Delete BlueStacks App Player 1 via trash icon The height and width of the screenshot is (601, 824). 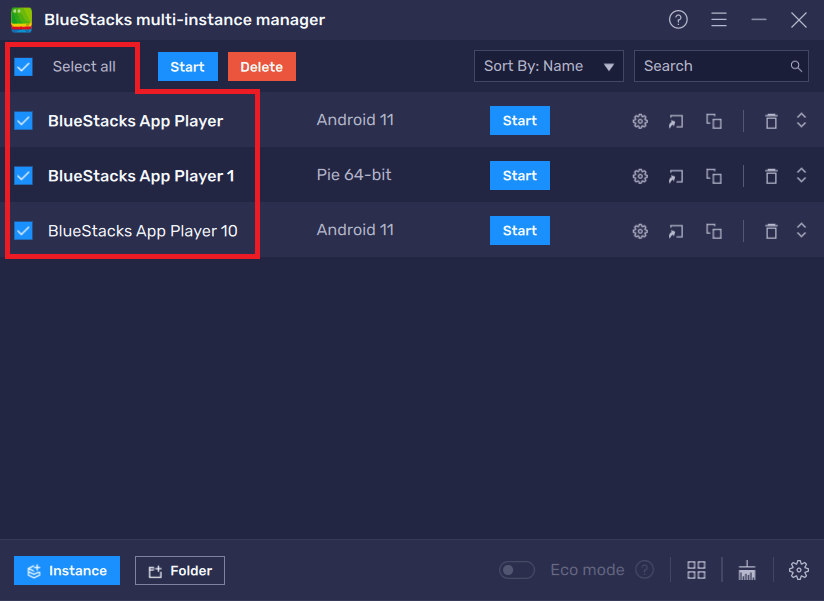tap(770, 175)
